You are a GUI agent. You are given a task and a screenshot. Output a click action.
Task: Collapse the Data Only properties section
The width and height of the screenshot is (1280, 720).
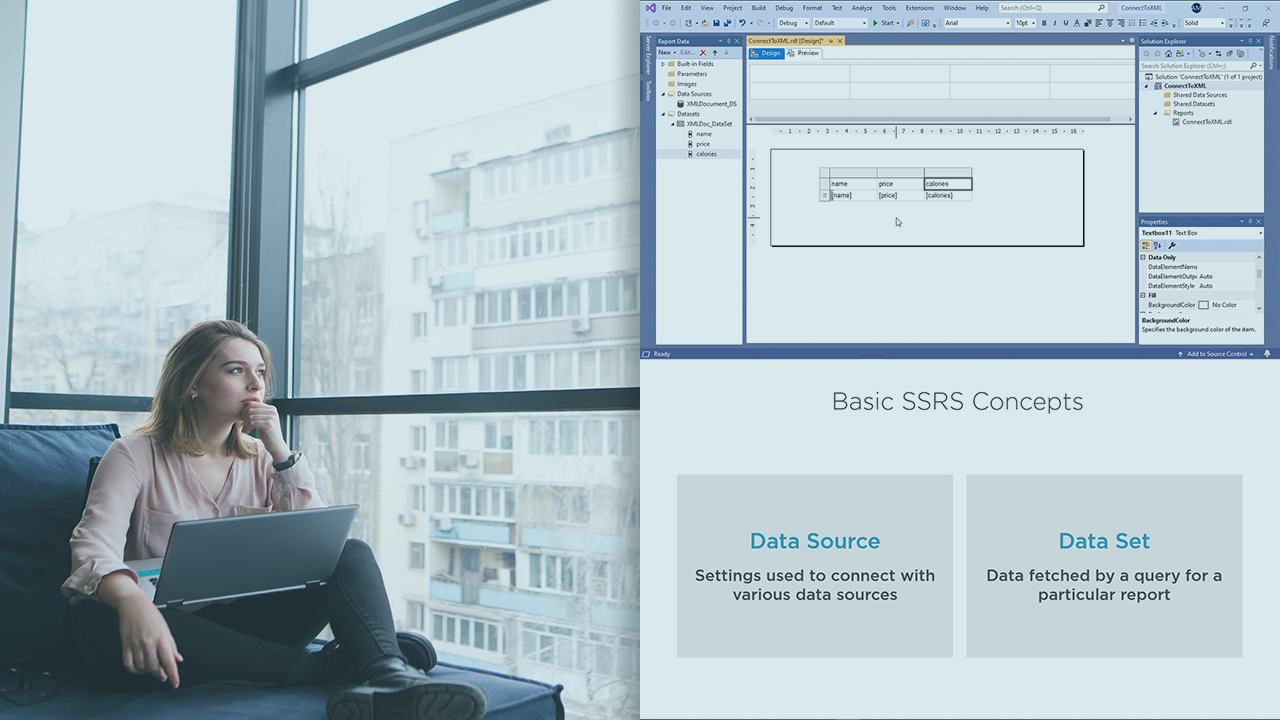click(1143, 258)
